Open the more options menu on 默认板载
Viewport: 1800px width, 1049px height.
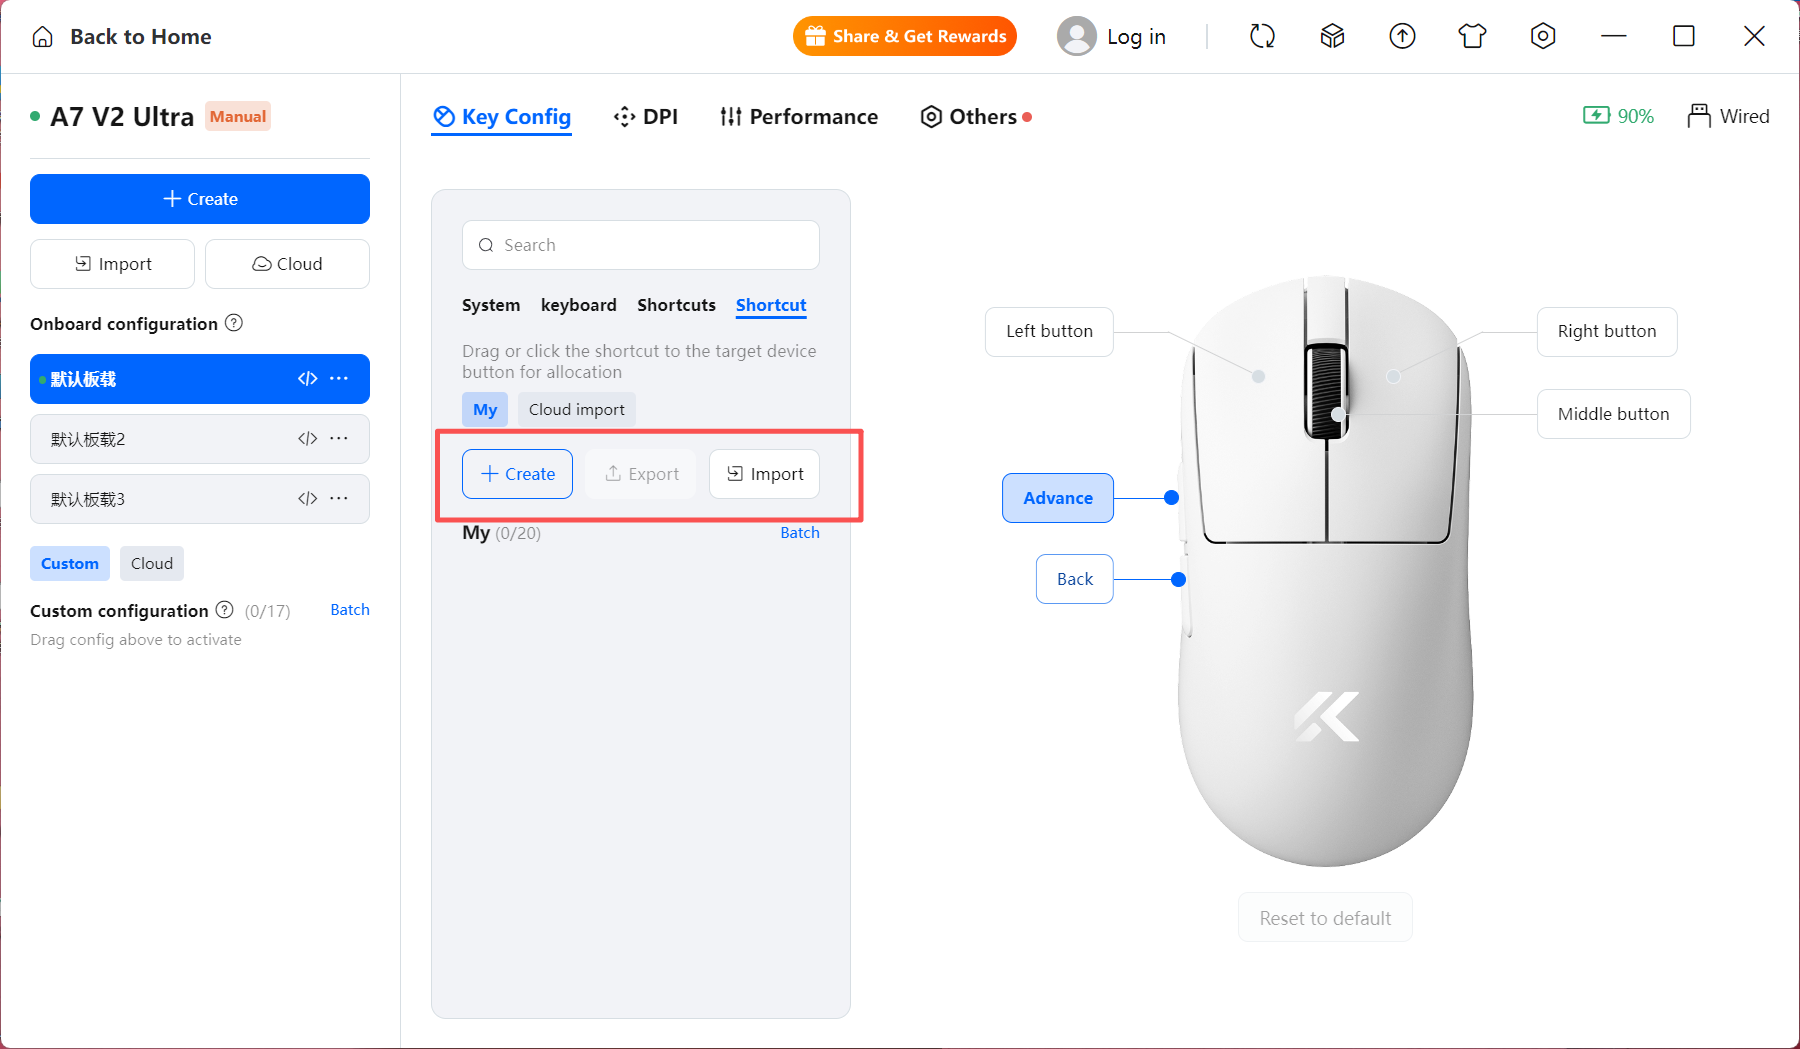point(339,379)
